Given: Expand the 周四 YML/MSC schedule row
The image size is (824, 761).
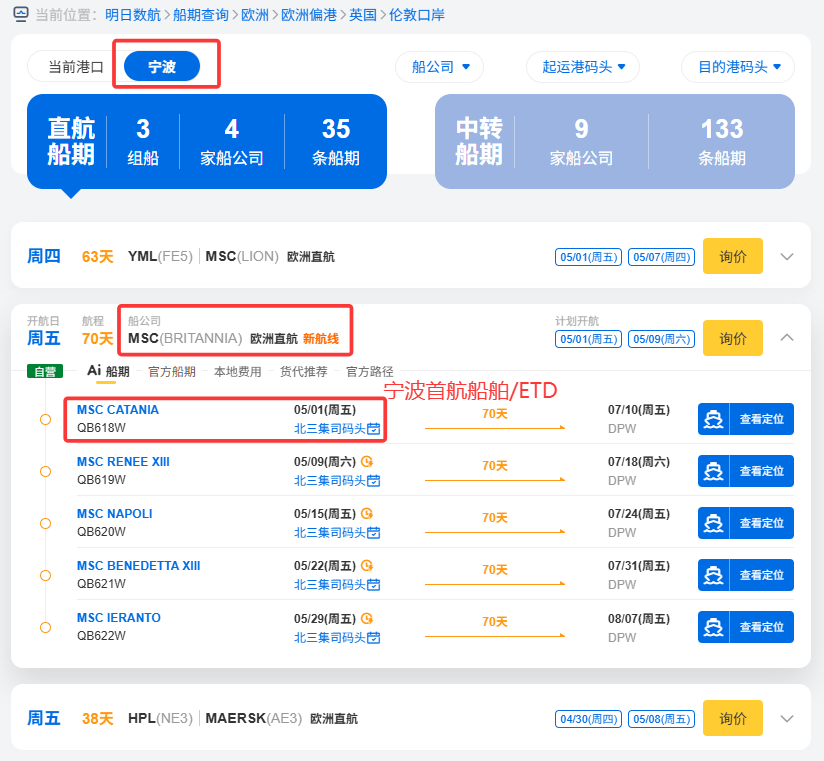Looking at the screenshot, I should click(787, 256).
